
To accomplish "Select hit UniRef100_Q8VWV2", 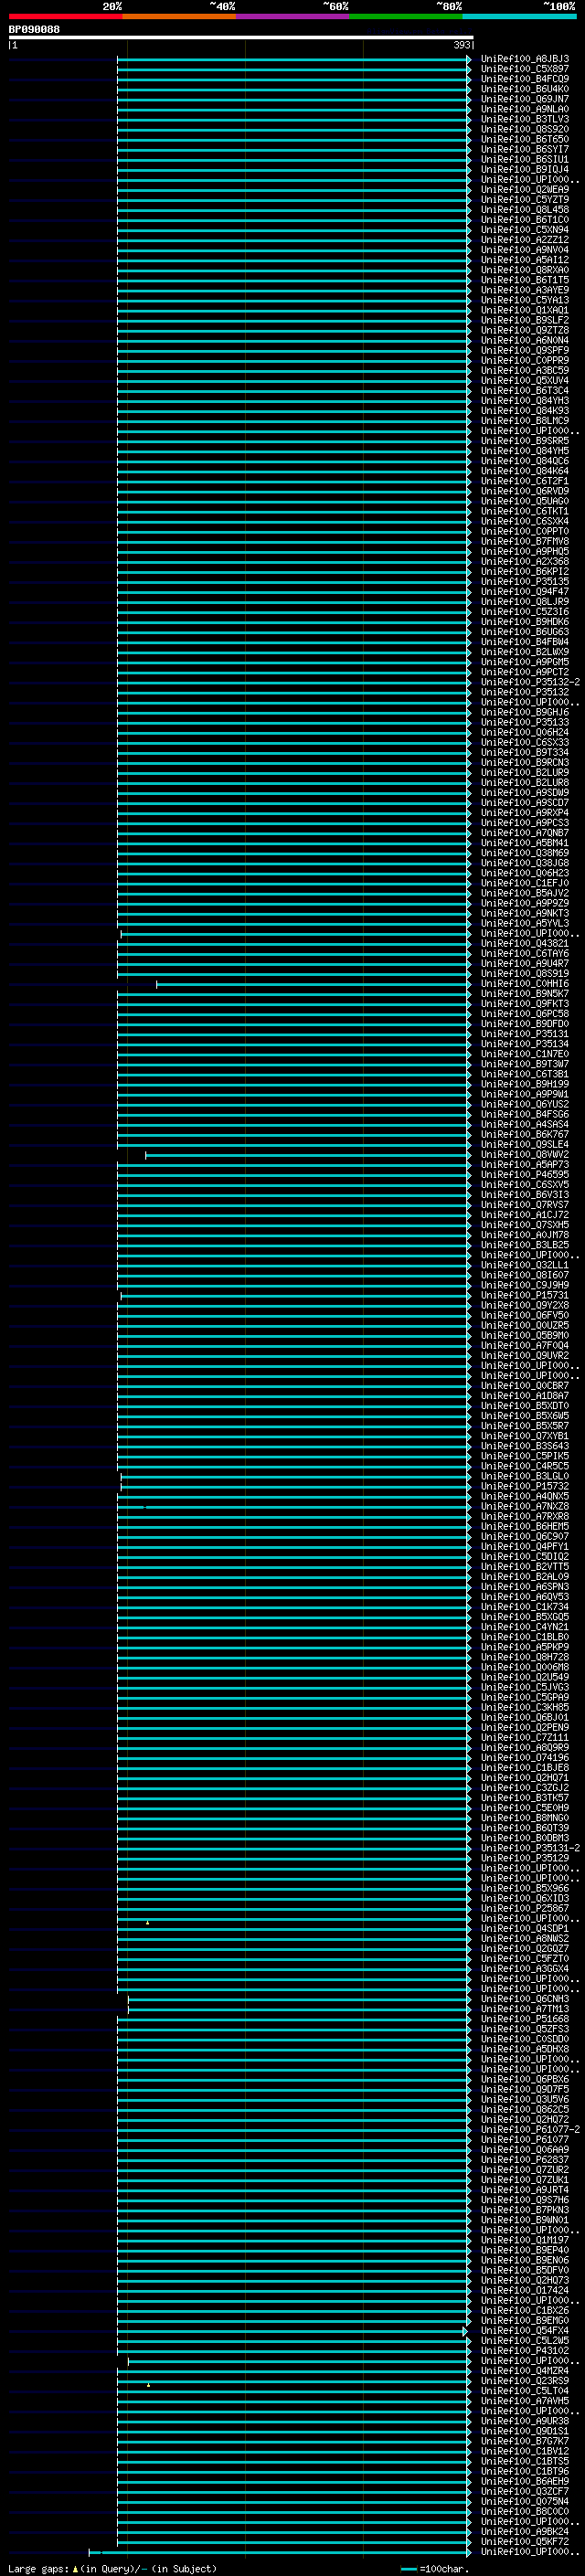I will 525,1155.
